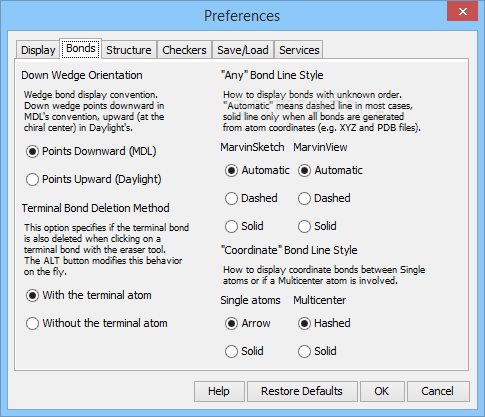The height and width of the screenshot is (417, 485).
Task: Choose Points Upward (Daylight) option
Action: point(94,179)
